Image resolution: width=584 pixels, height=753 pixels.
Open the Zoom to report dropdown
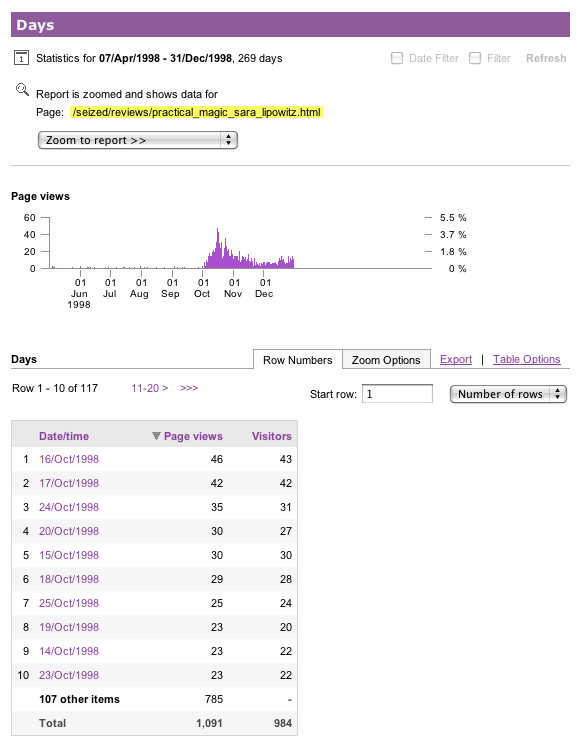click(138, 140)
